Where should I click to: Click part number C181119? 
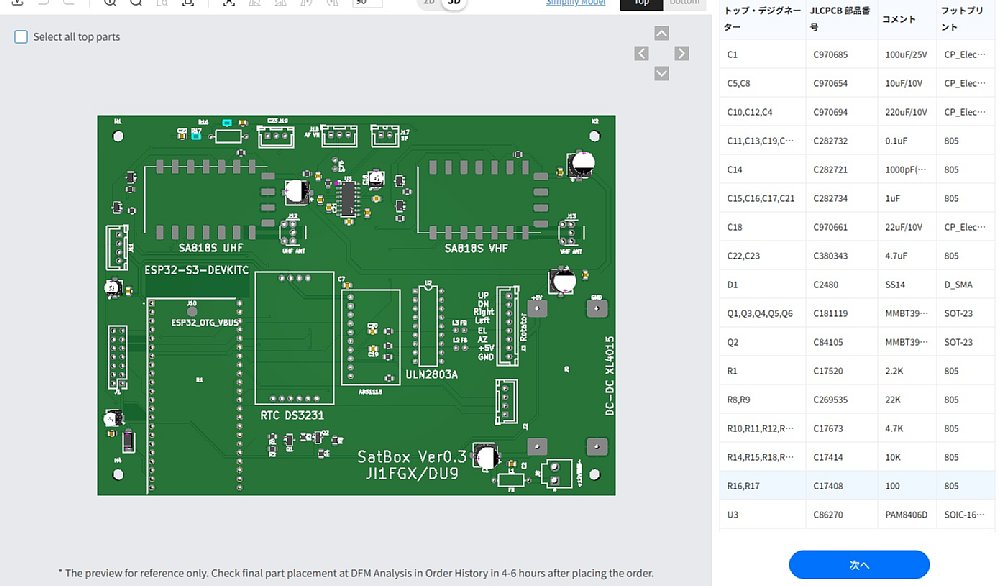tap(830, 313)
